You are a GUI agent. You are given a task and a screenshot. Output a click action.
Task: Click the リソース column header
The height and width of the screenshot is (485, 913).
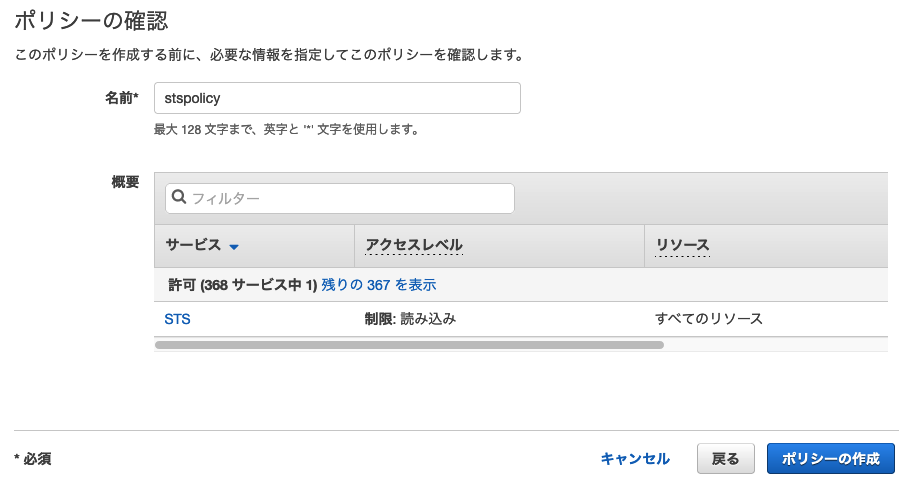[682, 246]
